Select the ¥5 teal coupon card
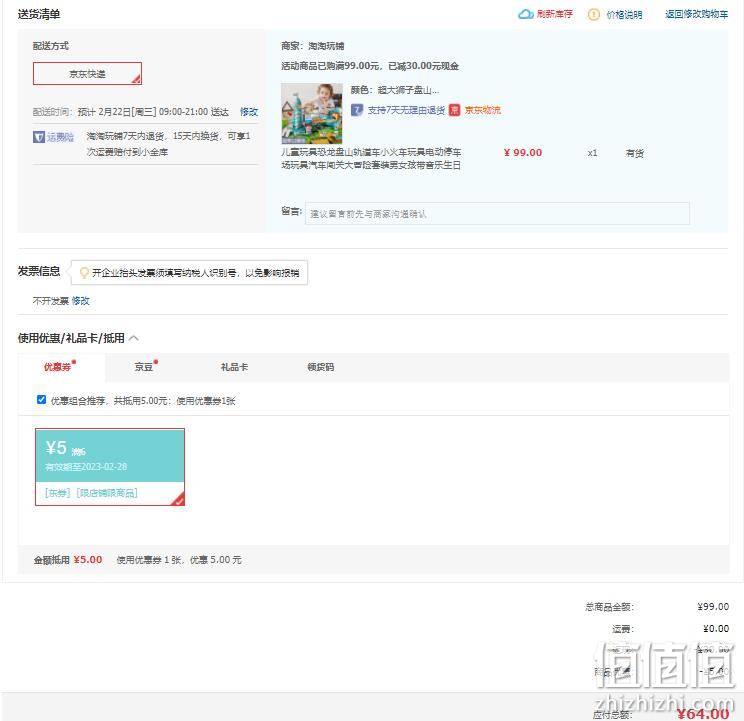Viewport: 744px width, 721px height. pos(110,467)
